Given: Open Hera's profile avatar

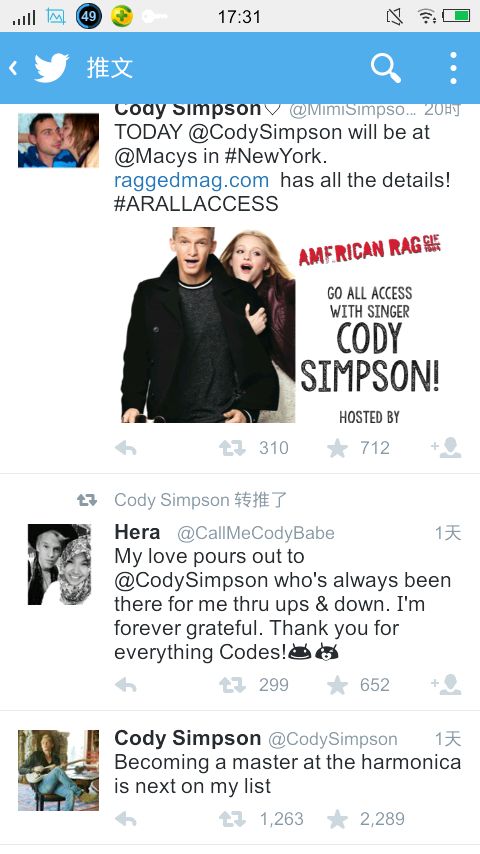Looking at the screenshot, I should point(59,564).
